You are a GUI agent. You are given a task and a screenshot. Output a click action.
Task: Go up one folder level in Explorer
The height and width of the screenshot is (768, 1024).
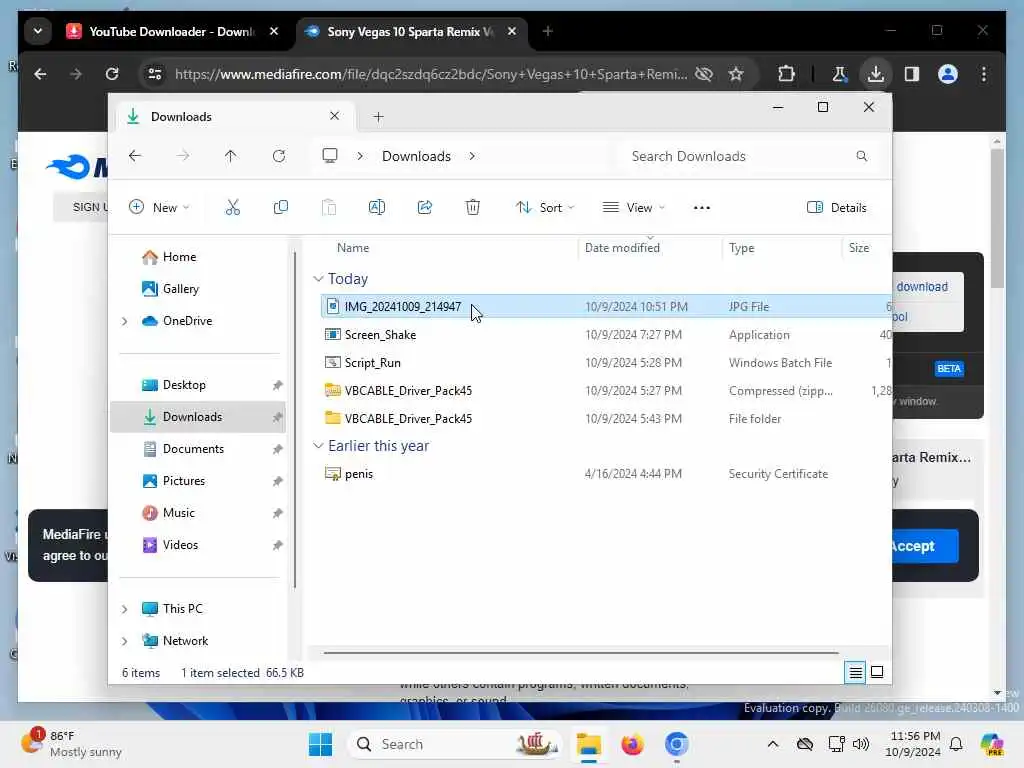pos(231,156)
